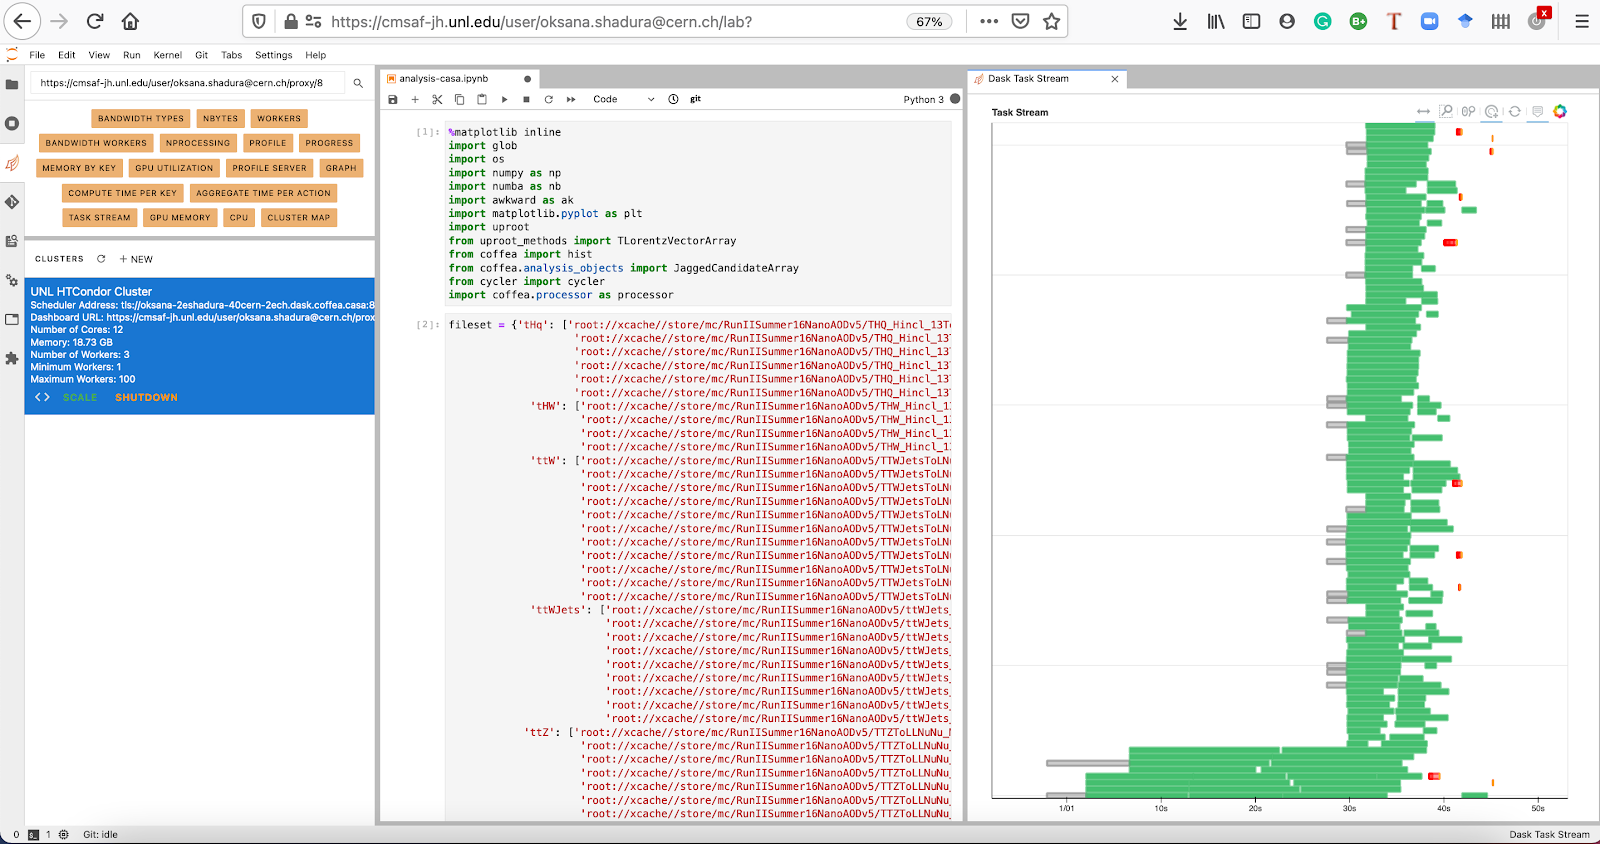The image size is (1600, 844).
Task: Open the PROGRESS dashboard
Action: point(329,143)
